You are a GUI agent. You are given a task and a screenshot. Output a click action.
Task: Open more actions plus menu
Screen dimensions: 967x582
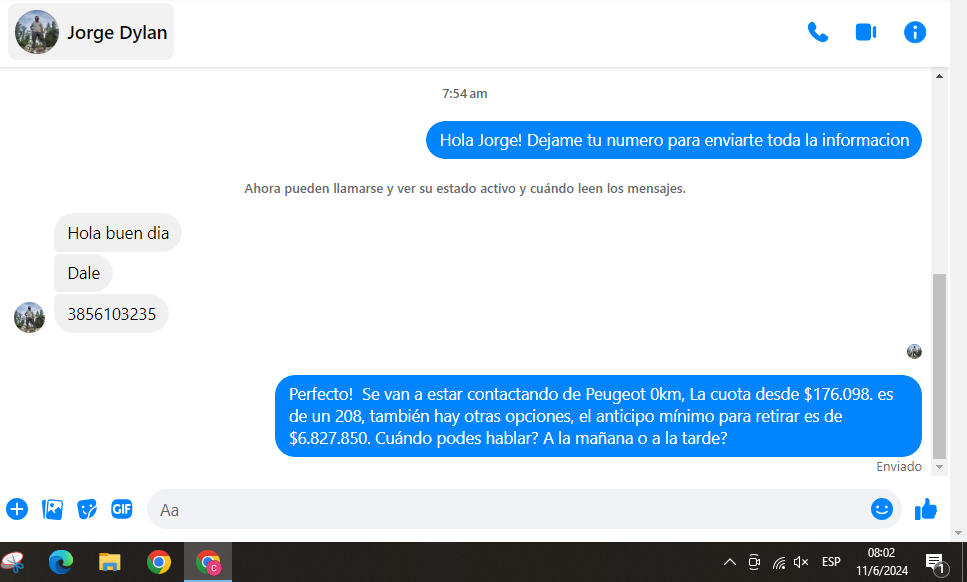point(17,509)
